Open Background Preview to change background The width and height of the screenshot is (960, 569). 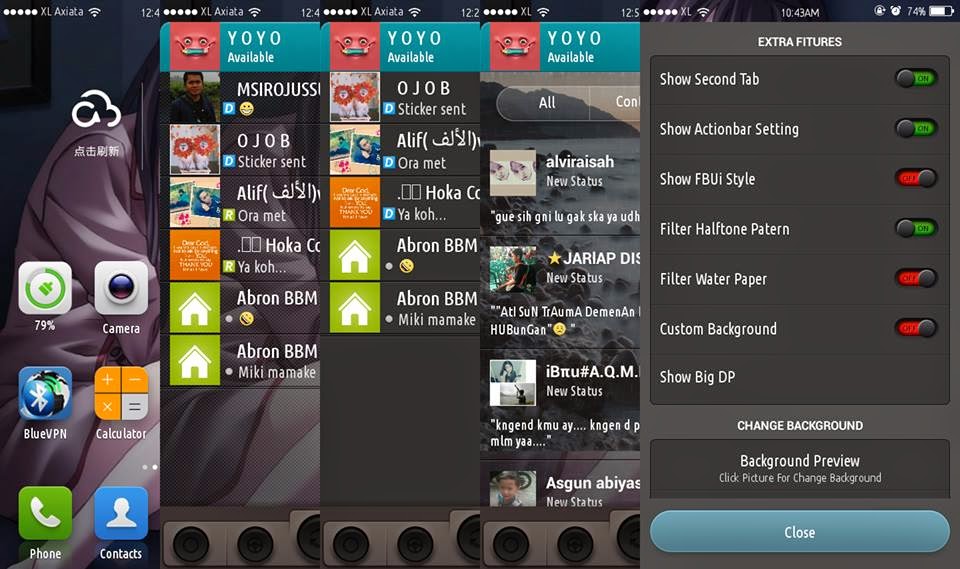point(800,469)
